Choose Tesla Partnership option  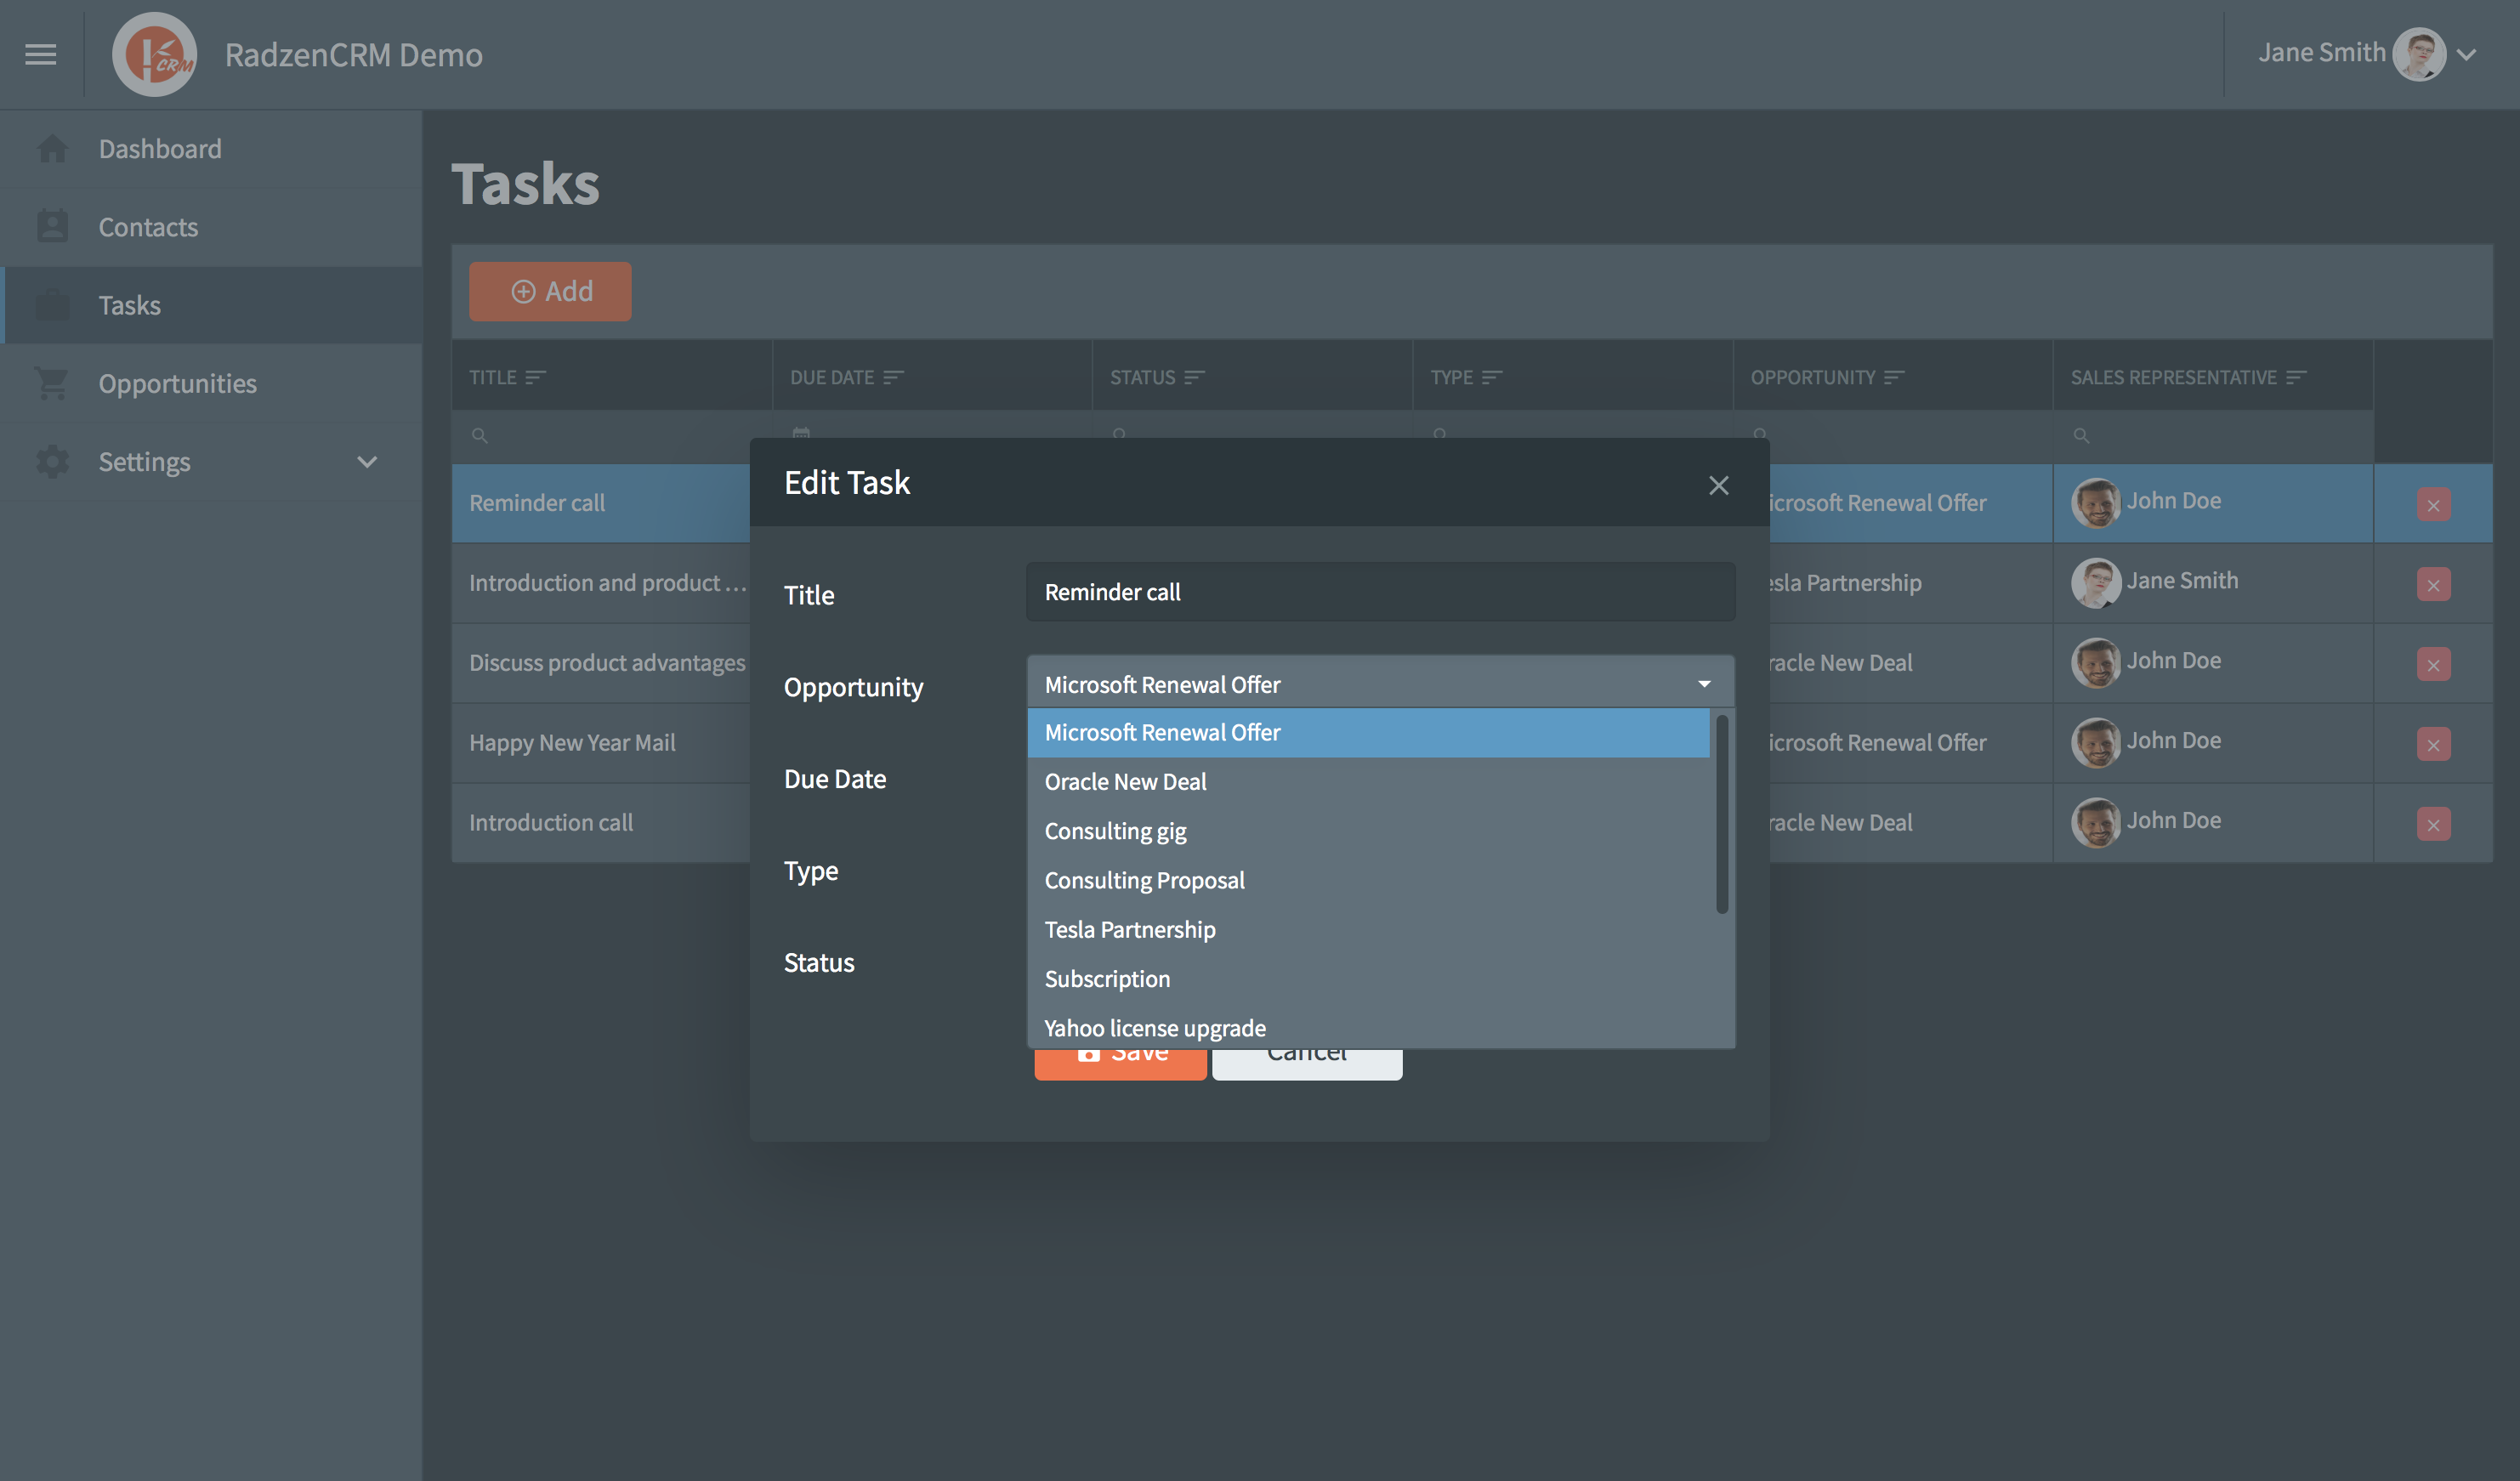[x=1368, y=929]
